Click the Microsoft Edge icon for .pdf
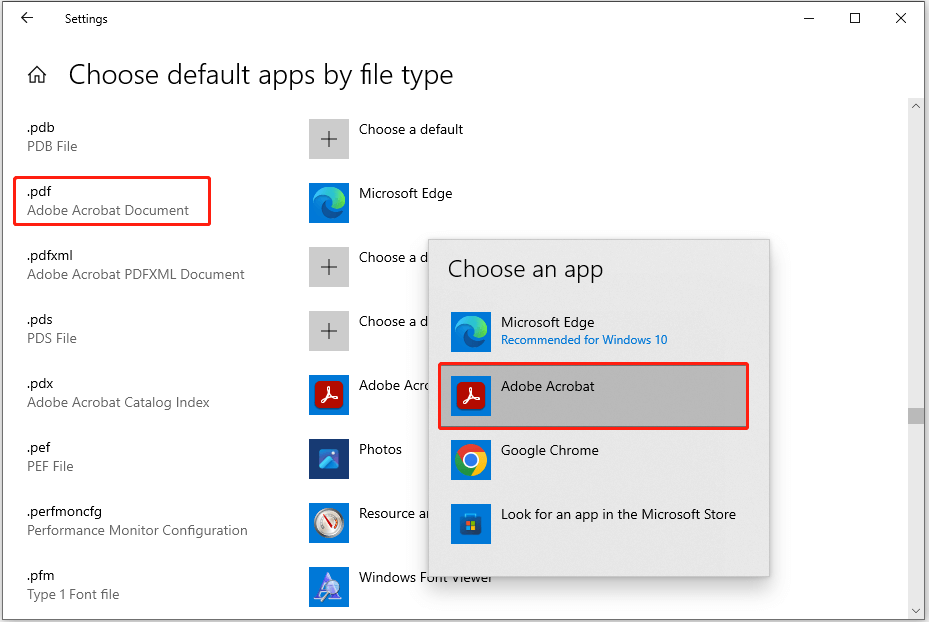 [329, 203]
